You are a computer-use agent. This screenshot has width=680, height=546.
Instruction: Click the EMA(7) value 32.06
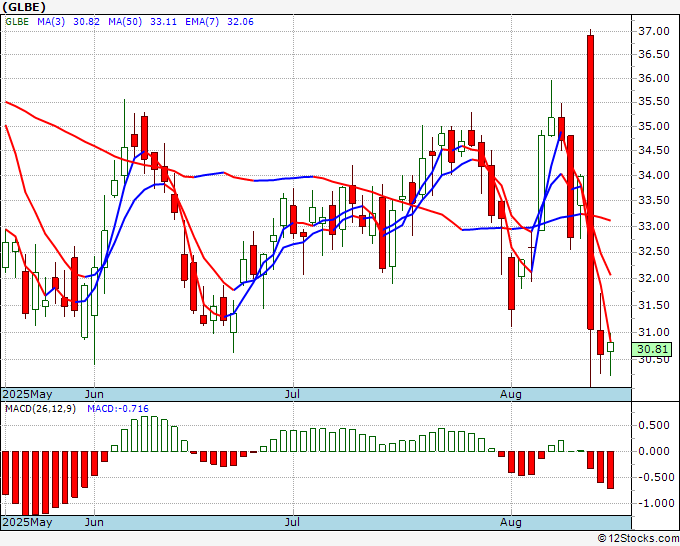click(240, 22)
